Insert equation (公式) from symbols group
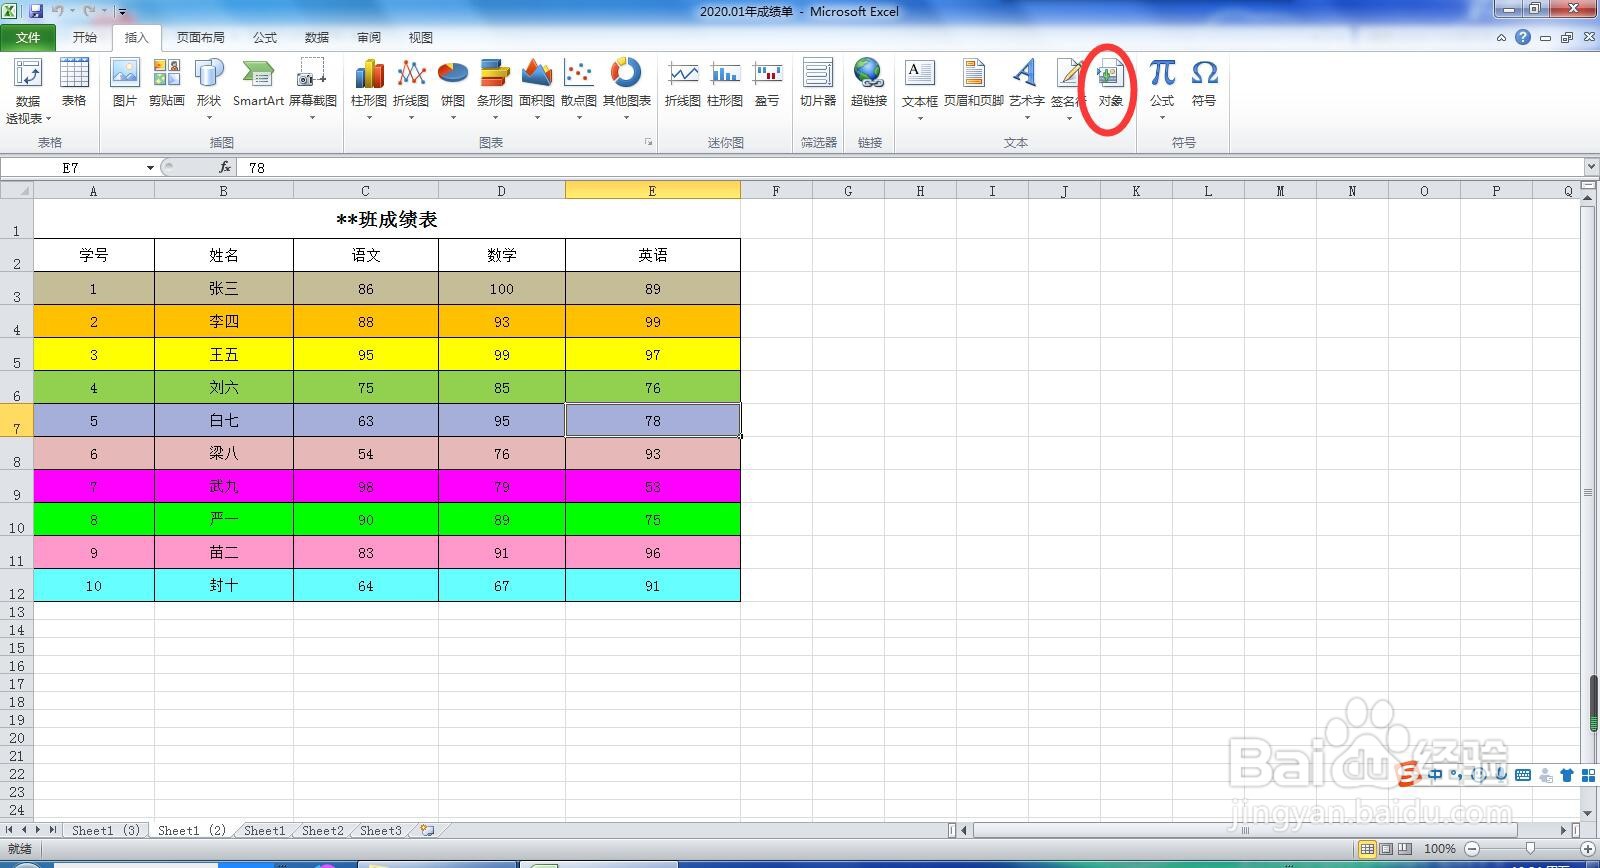1600x868 pixels. 1162,90
